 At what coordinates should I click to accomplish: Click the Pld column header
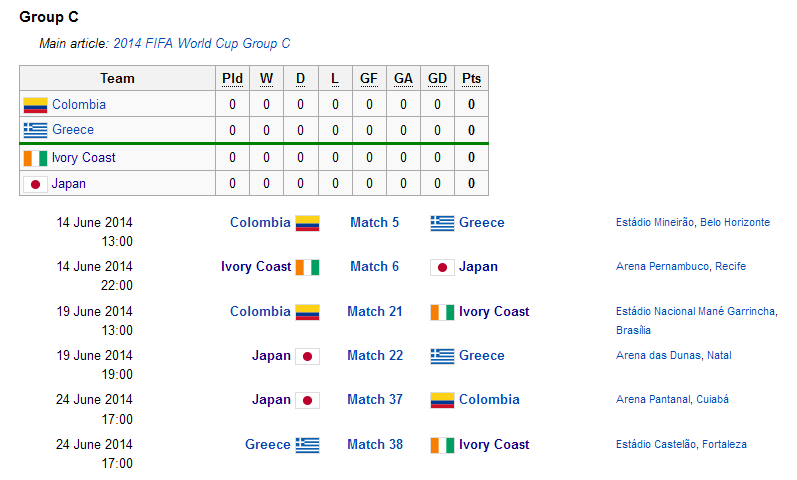(x=232, y=79)
